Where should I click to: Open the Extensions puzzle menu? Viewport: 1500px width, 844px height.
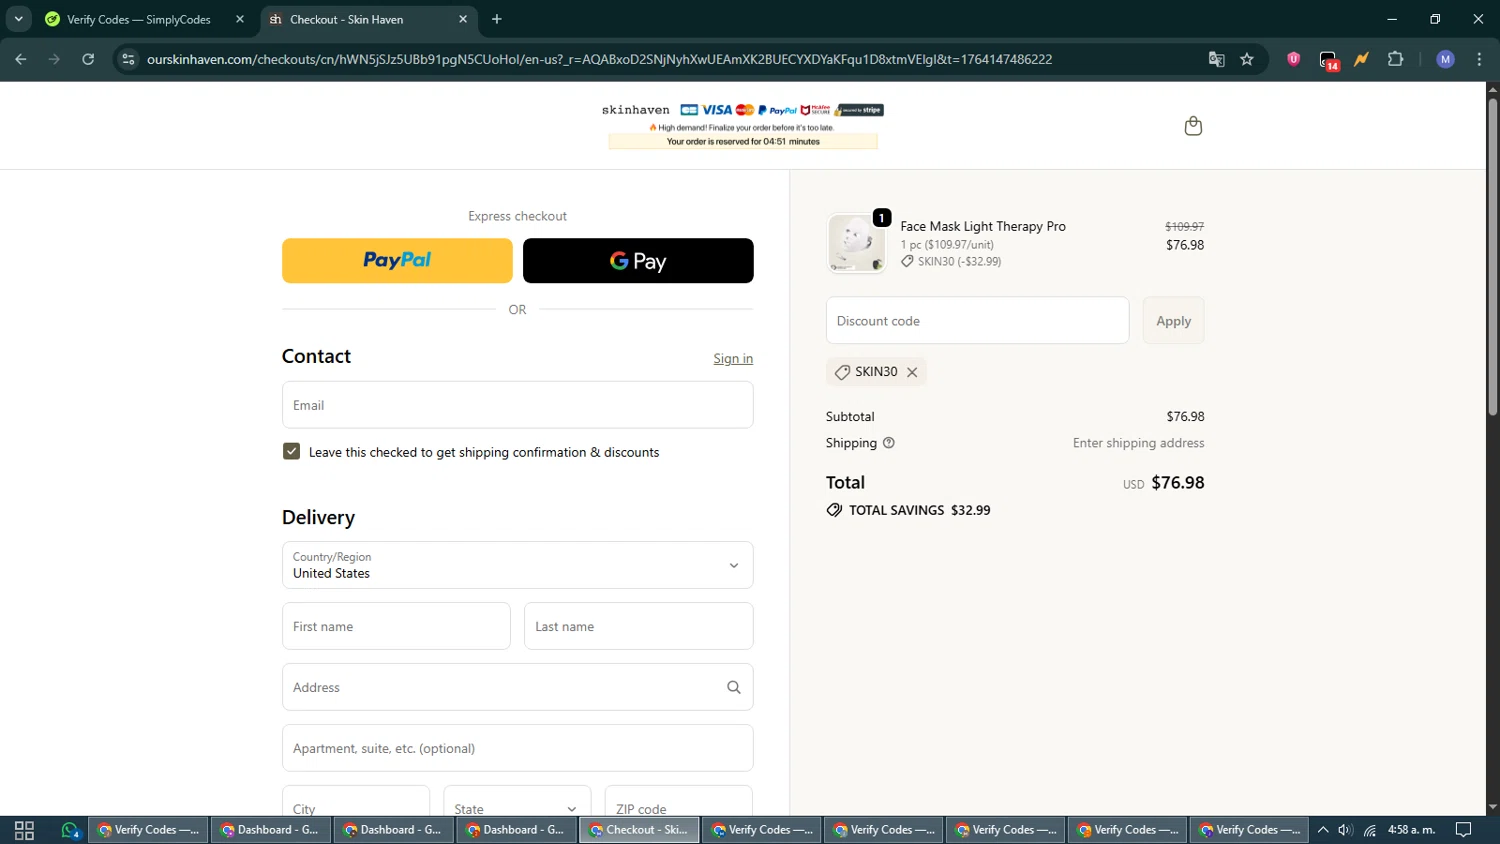point(1396,59)
